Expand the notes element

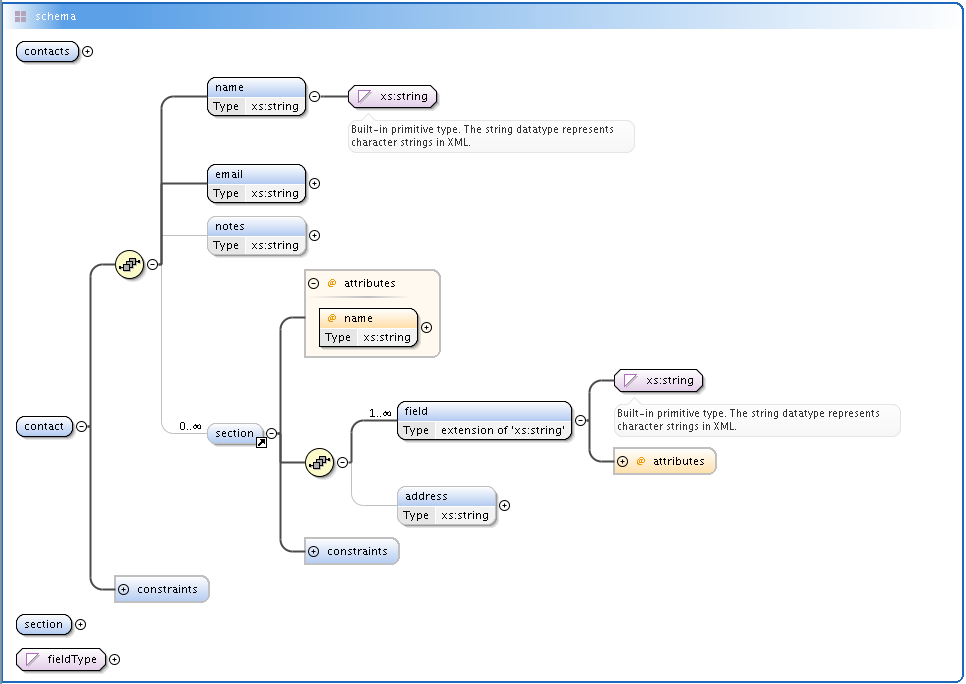(x=314, y=235)
